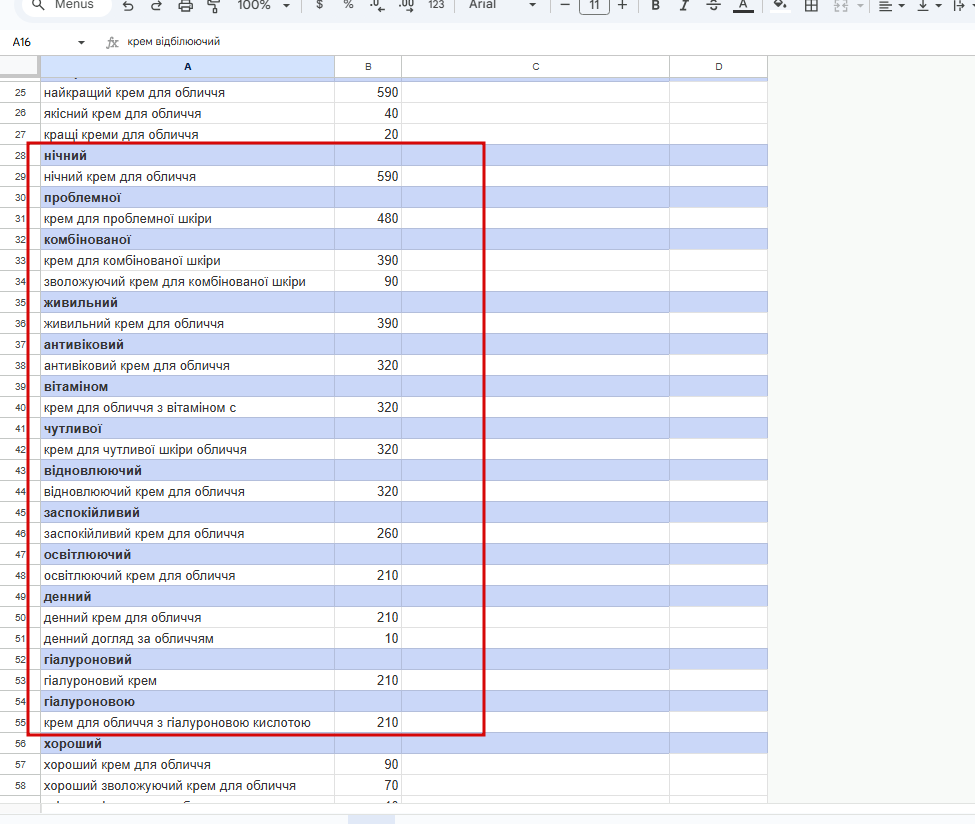Select cell нічний крем для обличчя
The width and height of the screenshot is (975, 824).
coord(187,177)
